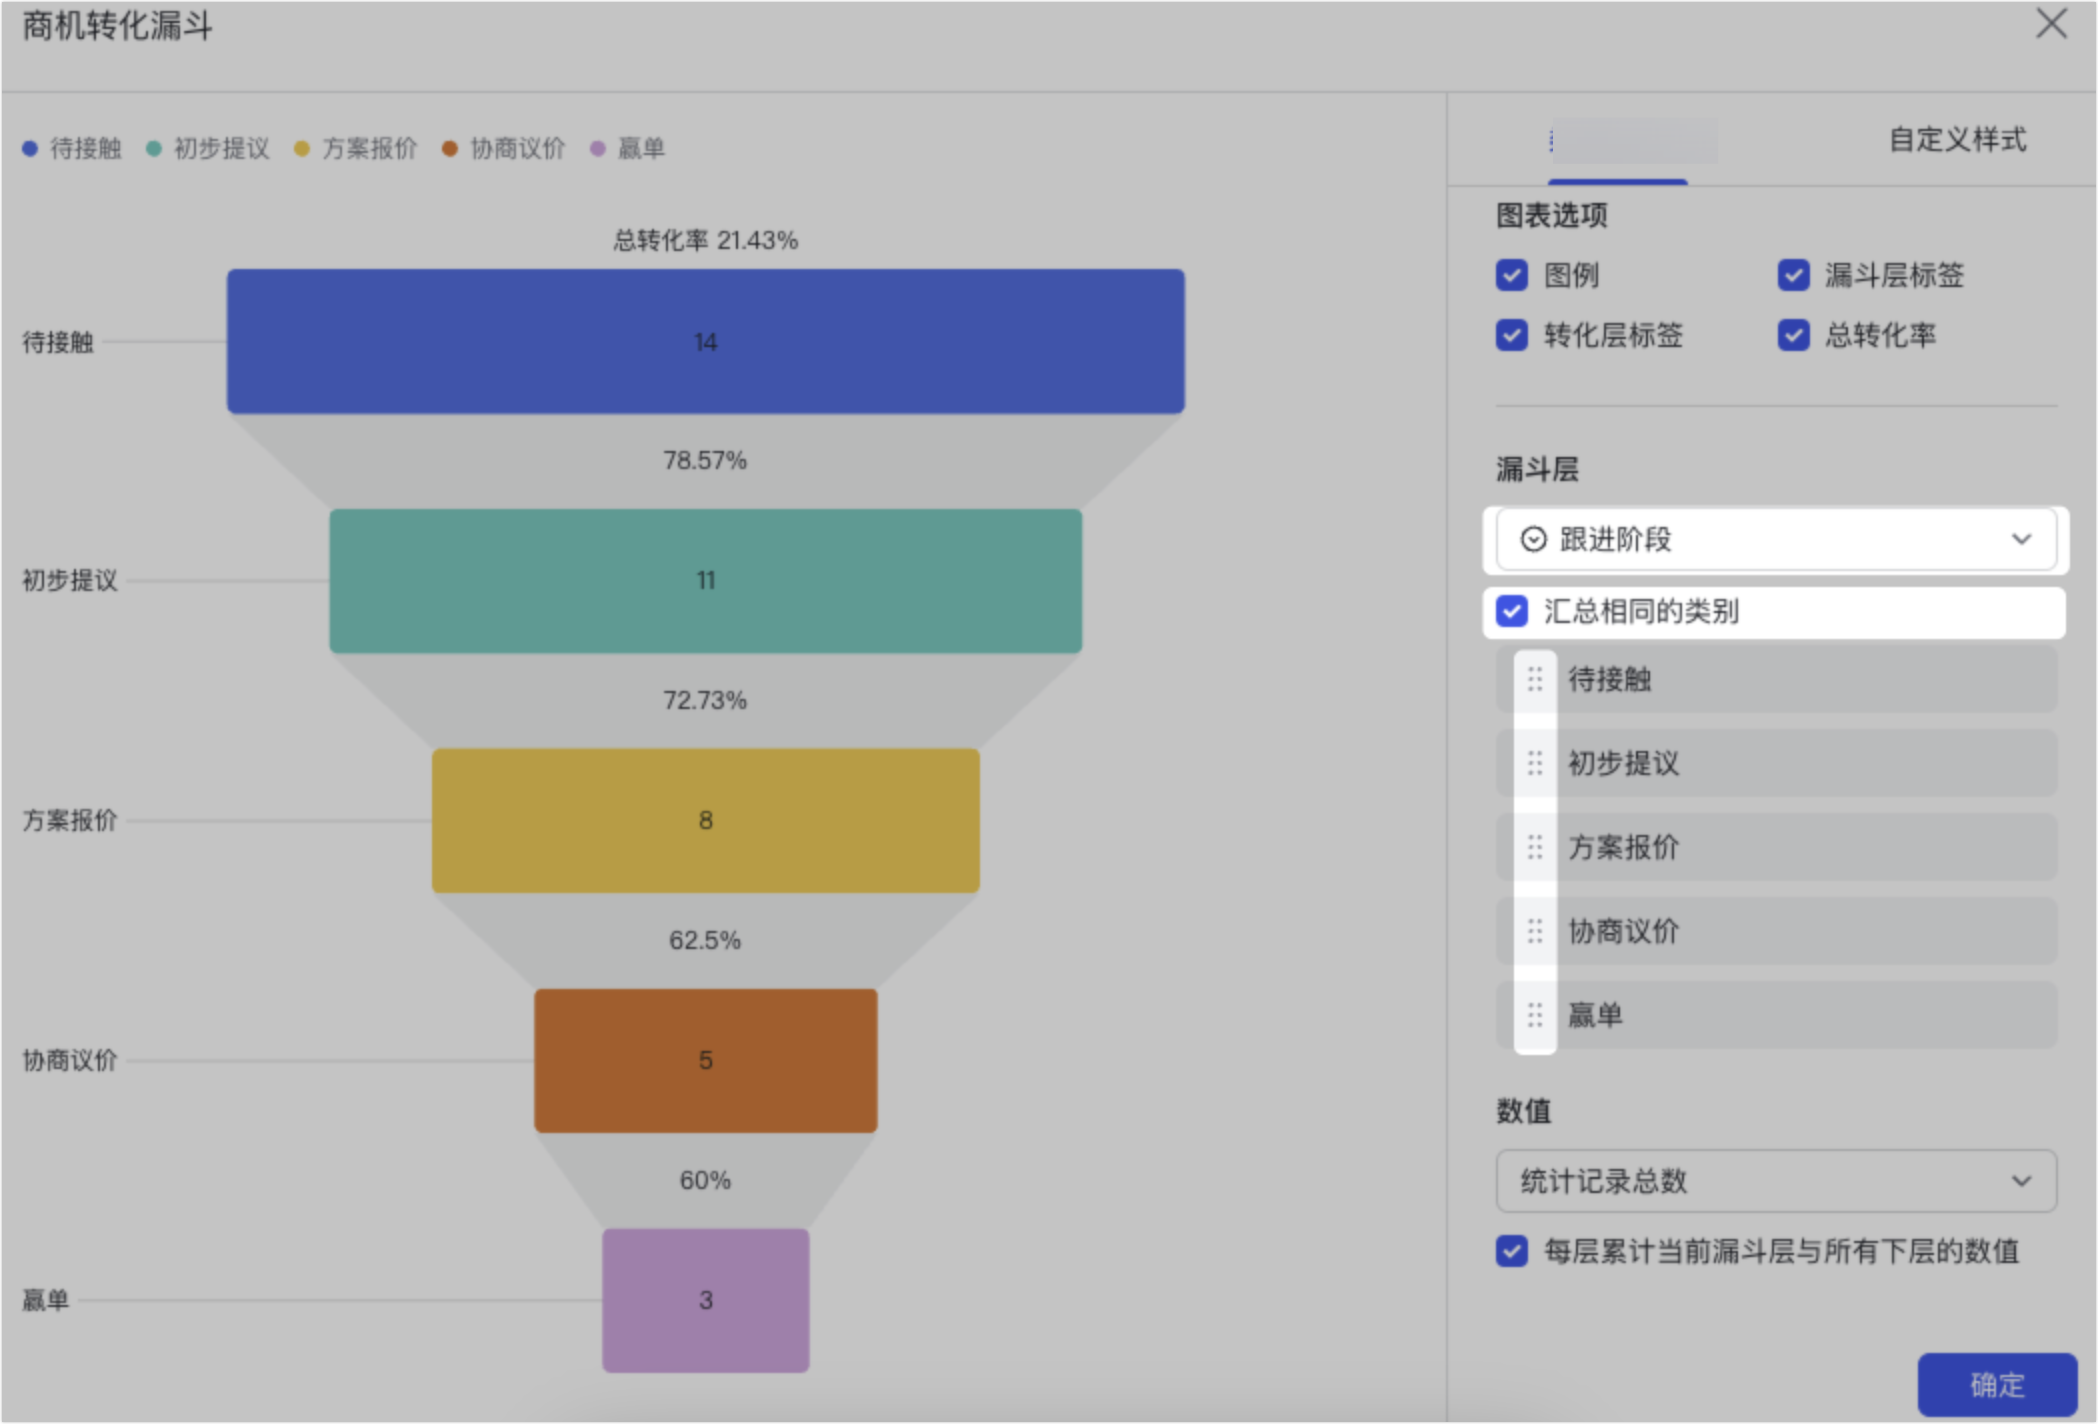Click the 待接触 legend dot
The image size is (2098, 1424).
pyautogui.click(x=29, y=147)
